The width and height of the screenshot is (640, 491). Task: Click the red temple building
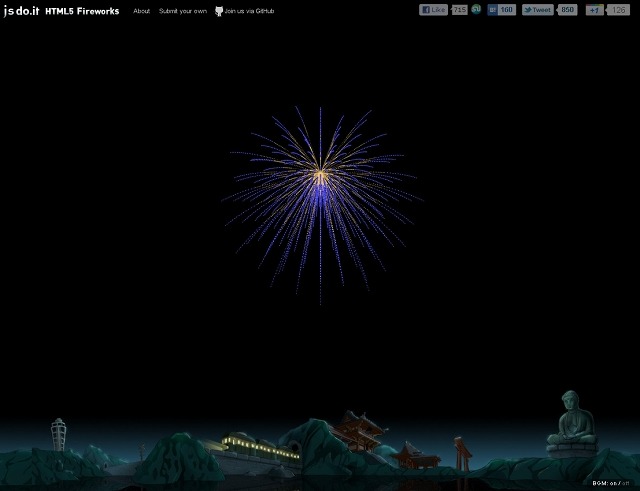(358, 430)
